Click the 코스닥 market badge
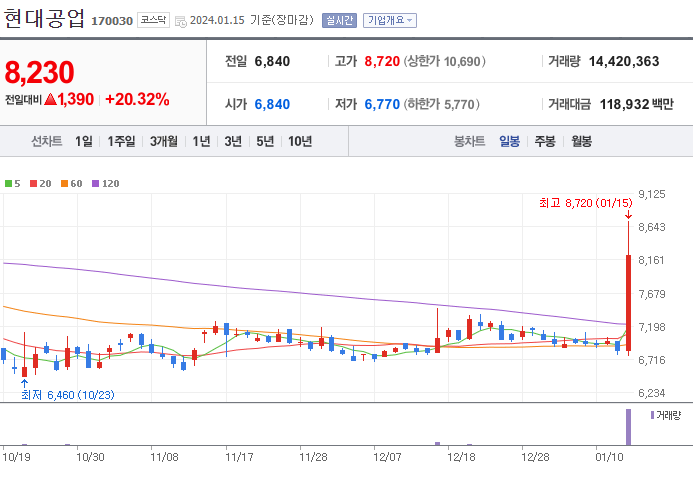Viewport: 693px width, 479px height. [x=153, y=20]
